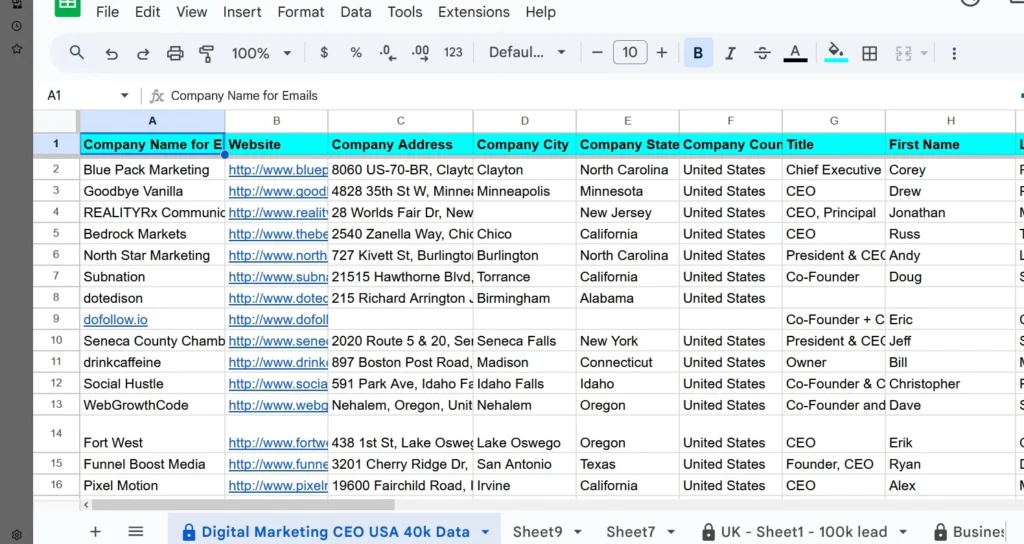Open the Data menu
Image resolution: width=1024 pixels, height=544 pixels.
click(356, 12)
